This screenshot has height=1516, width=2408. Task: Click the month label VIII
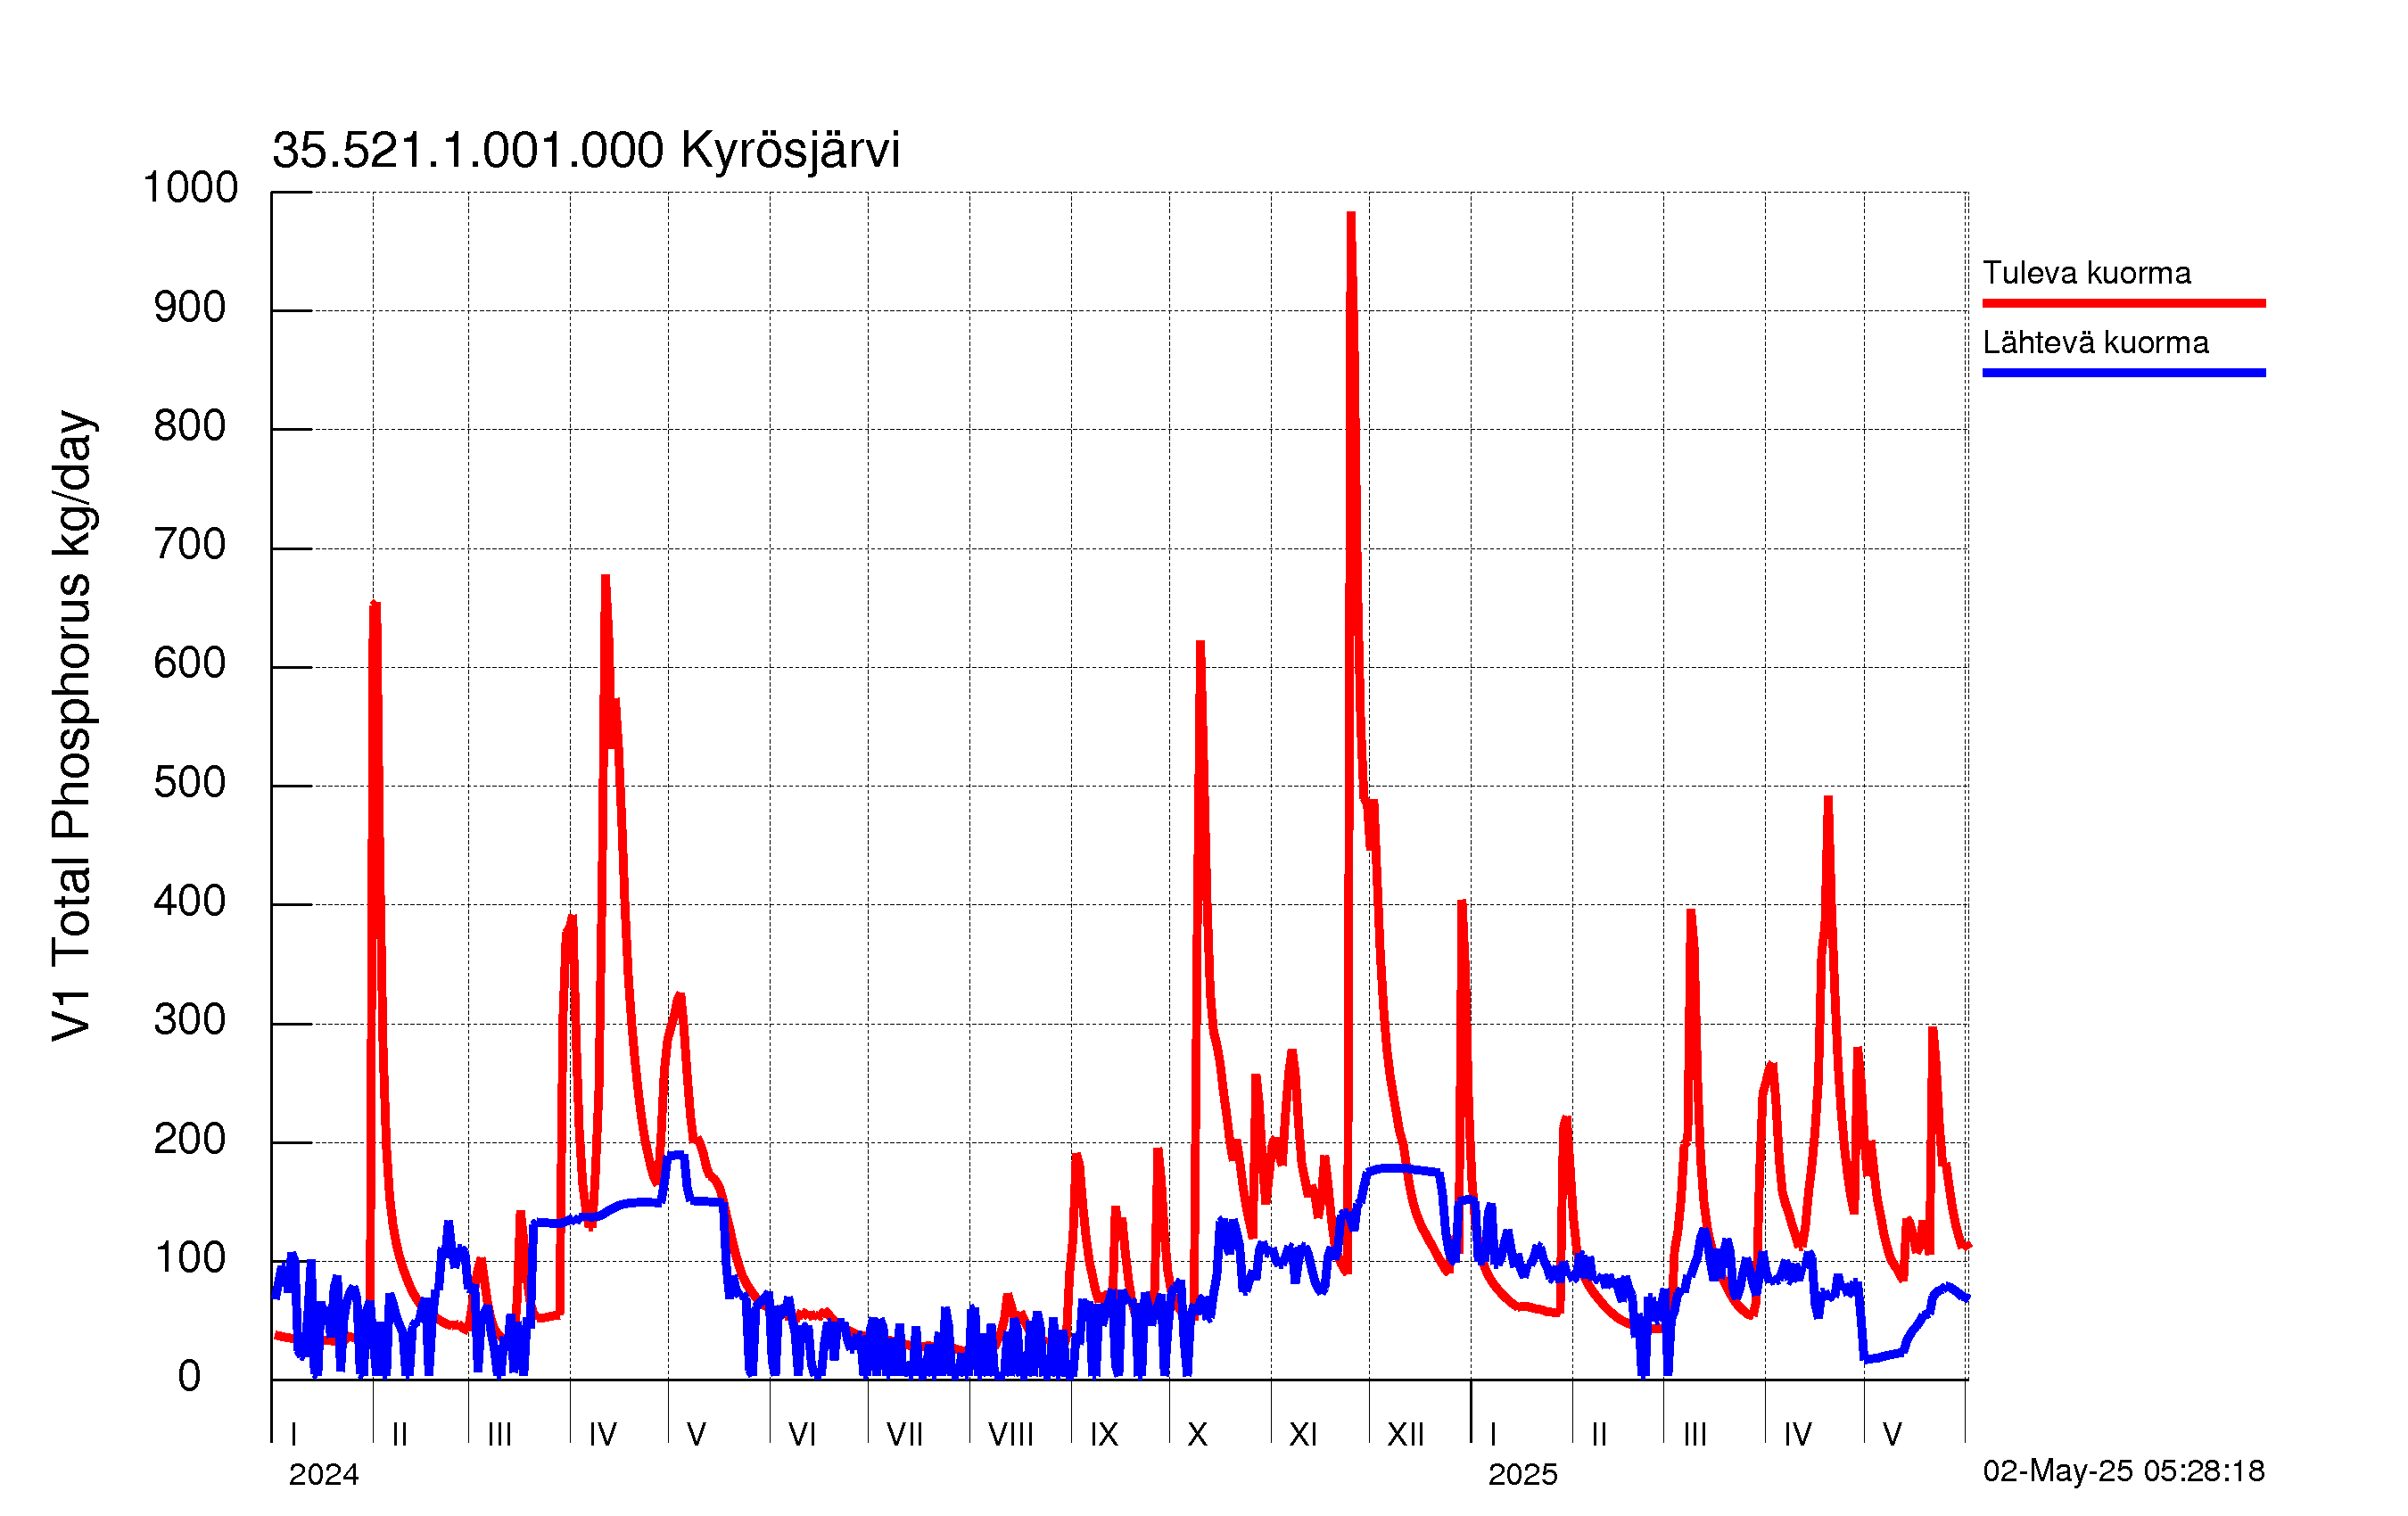[1011, 1435]
